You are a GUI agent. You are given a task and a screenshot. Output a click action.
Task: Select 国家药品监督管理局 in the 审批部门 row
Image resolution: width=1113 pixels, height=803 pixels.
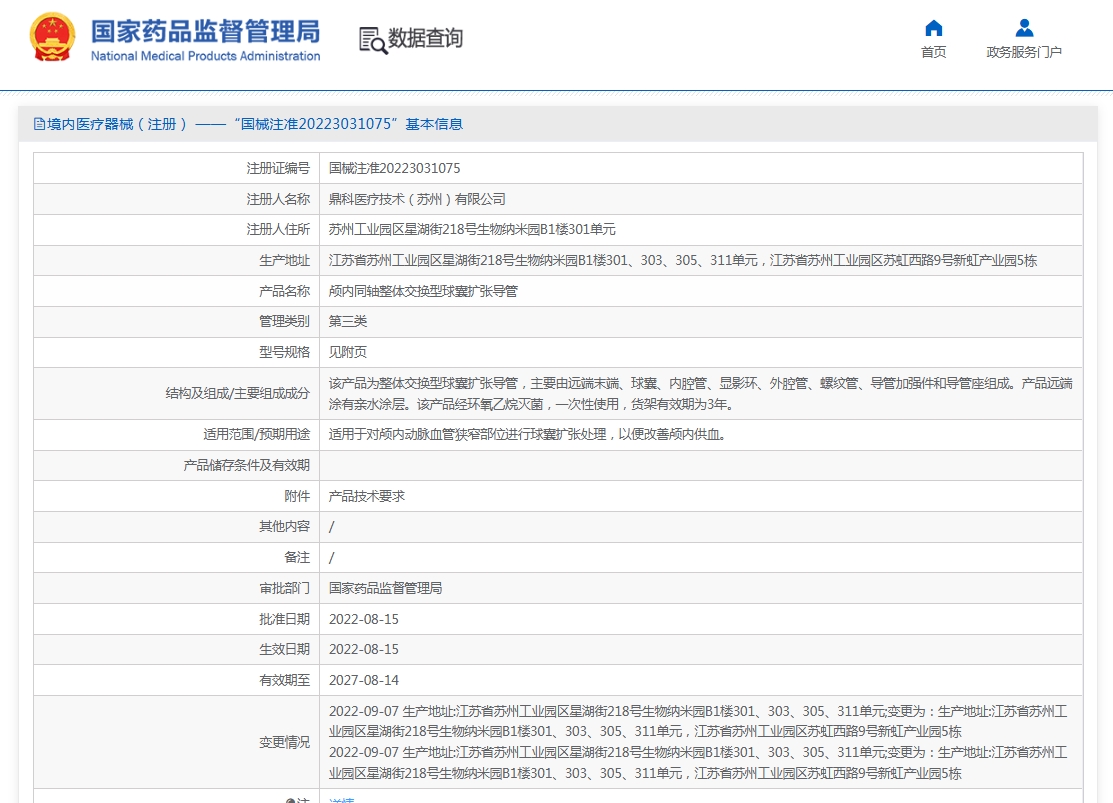tap(385, 588)
